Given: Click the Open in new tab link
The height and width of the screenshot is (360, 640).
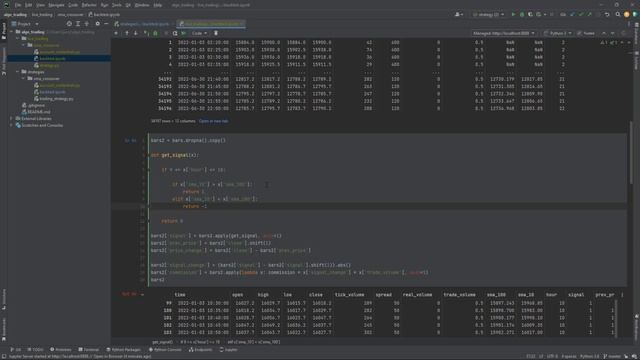Looking at the screenshot, I should click(x=213, y=121).
